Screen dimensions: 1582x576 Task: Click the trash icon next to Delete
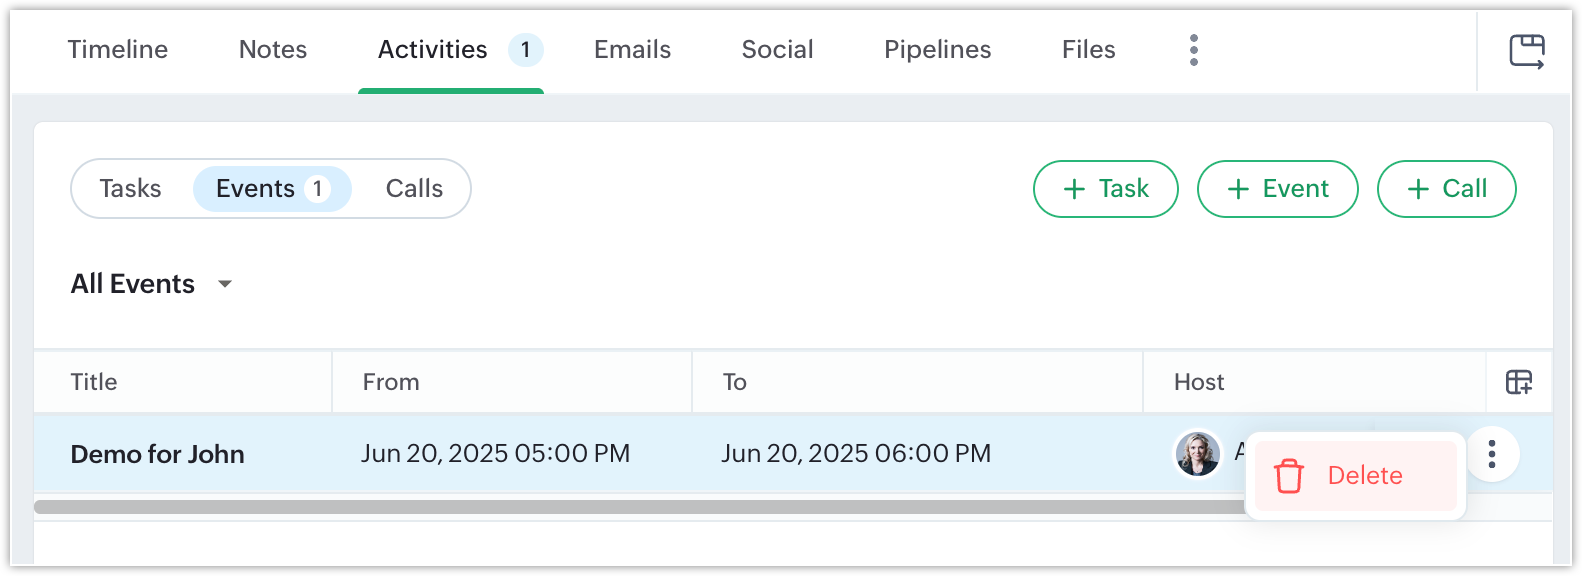tap(1289, 476)
